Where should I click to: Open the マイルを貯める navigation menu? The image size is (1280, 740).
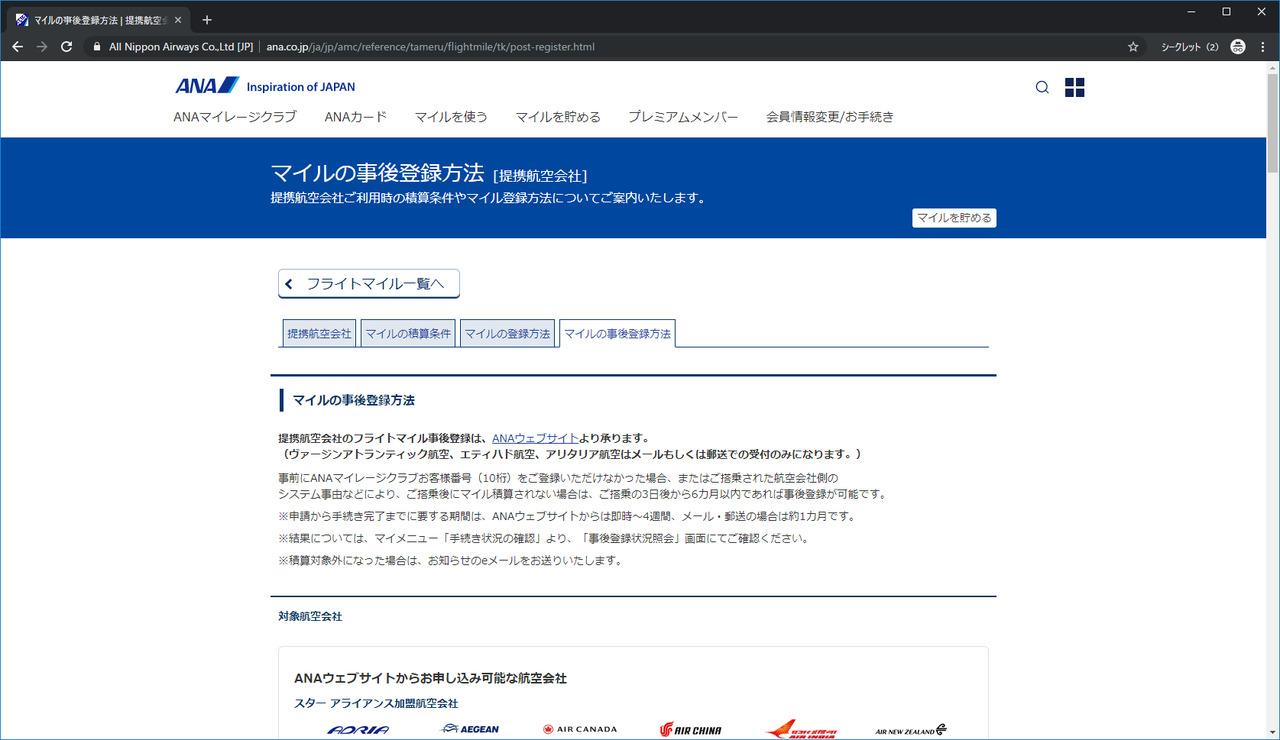click(x=558, y=117)
